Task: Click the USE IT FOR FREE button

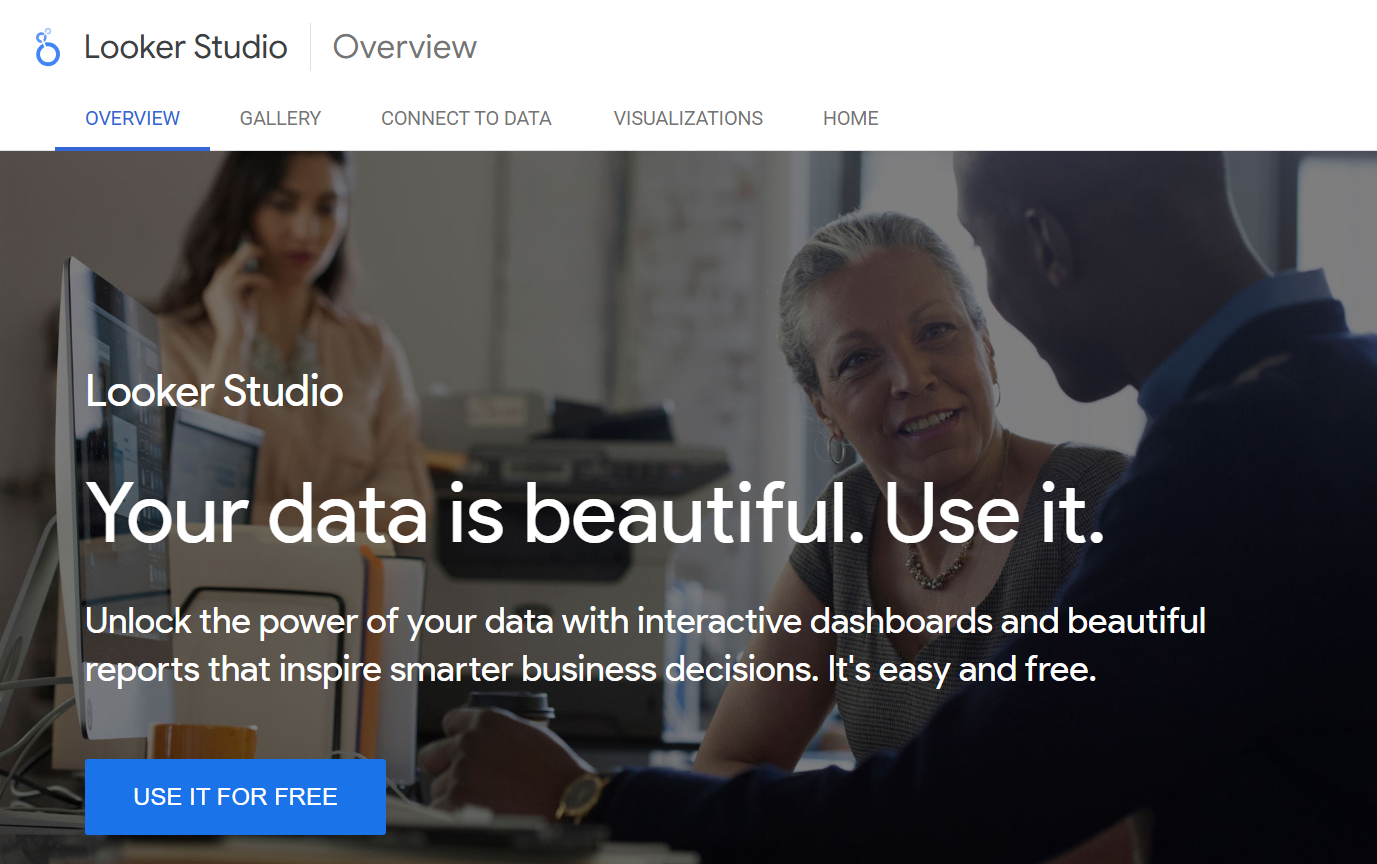Action: [x=235, y=797]
